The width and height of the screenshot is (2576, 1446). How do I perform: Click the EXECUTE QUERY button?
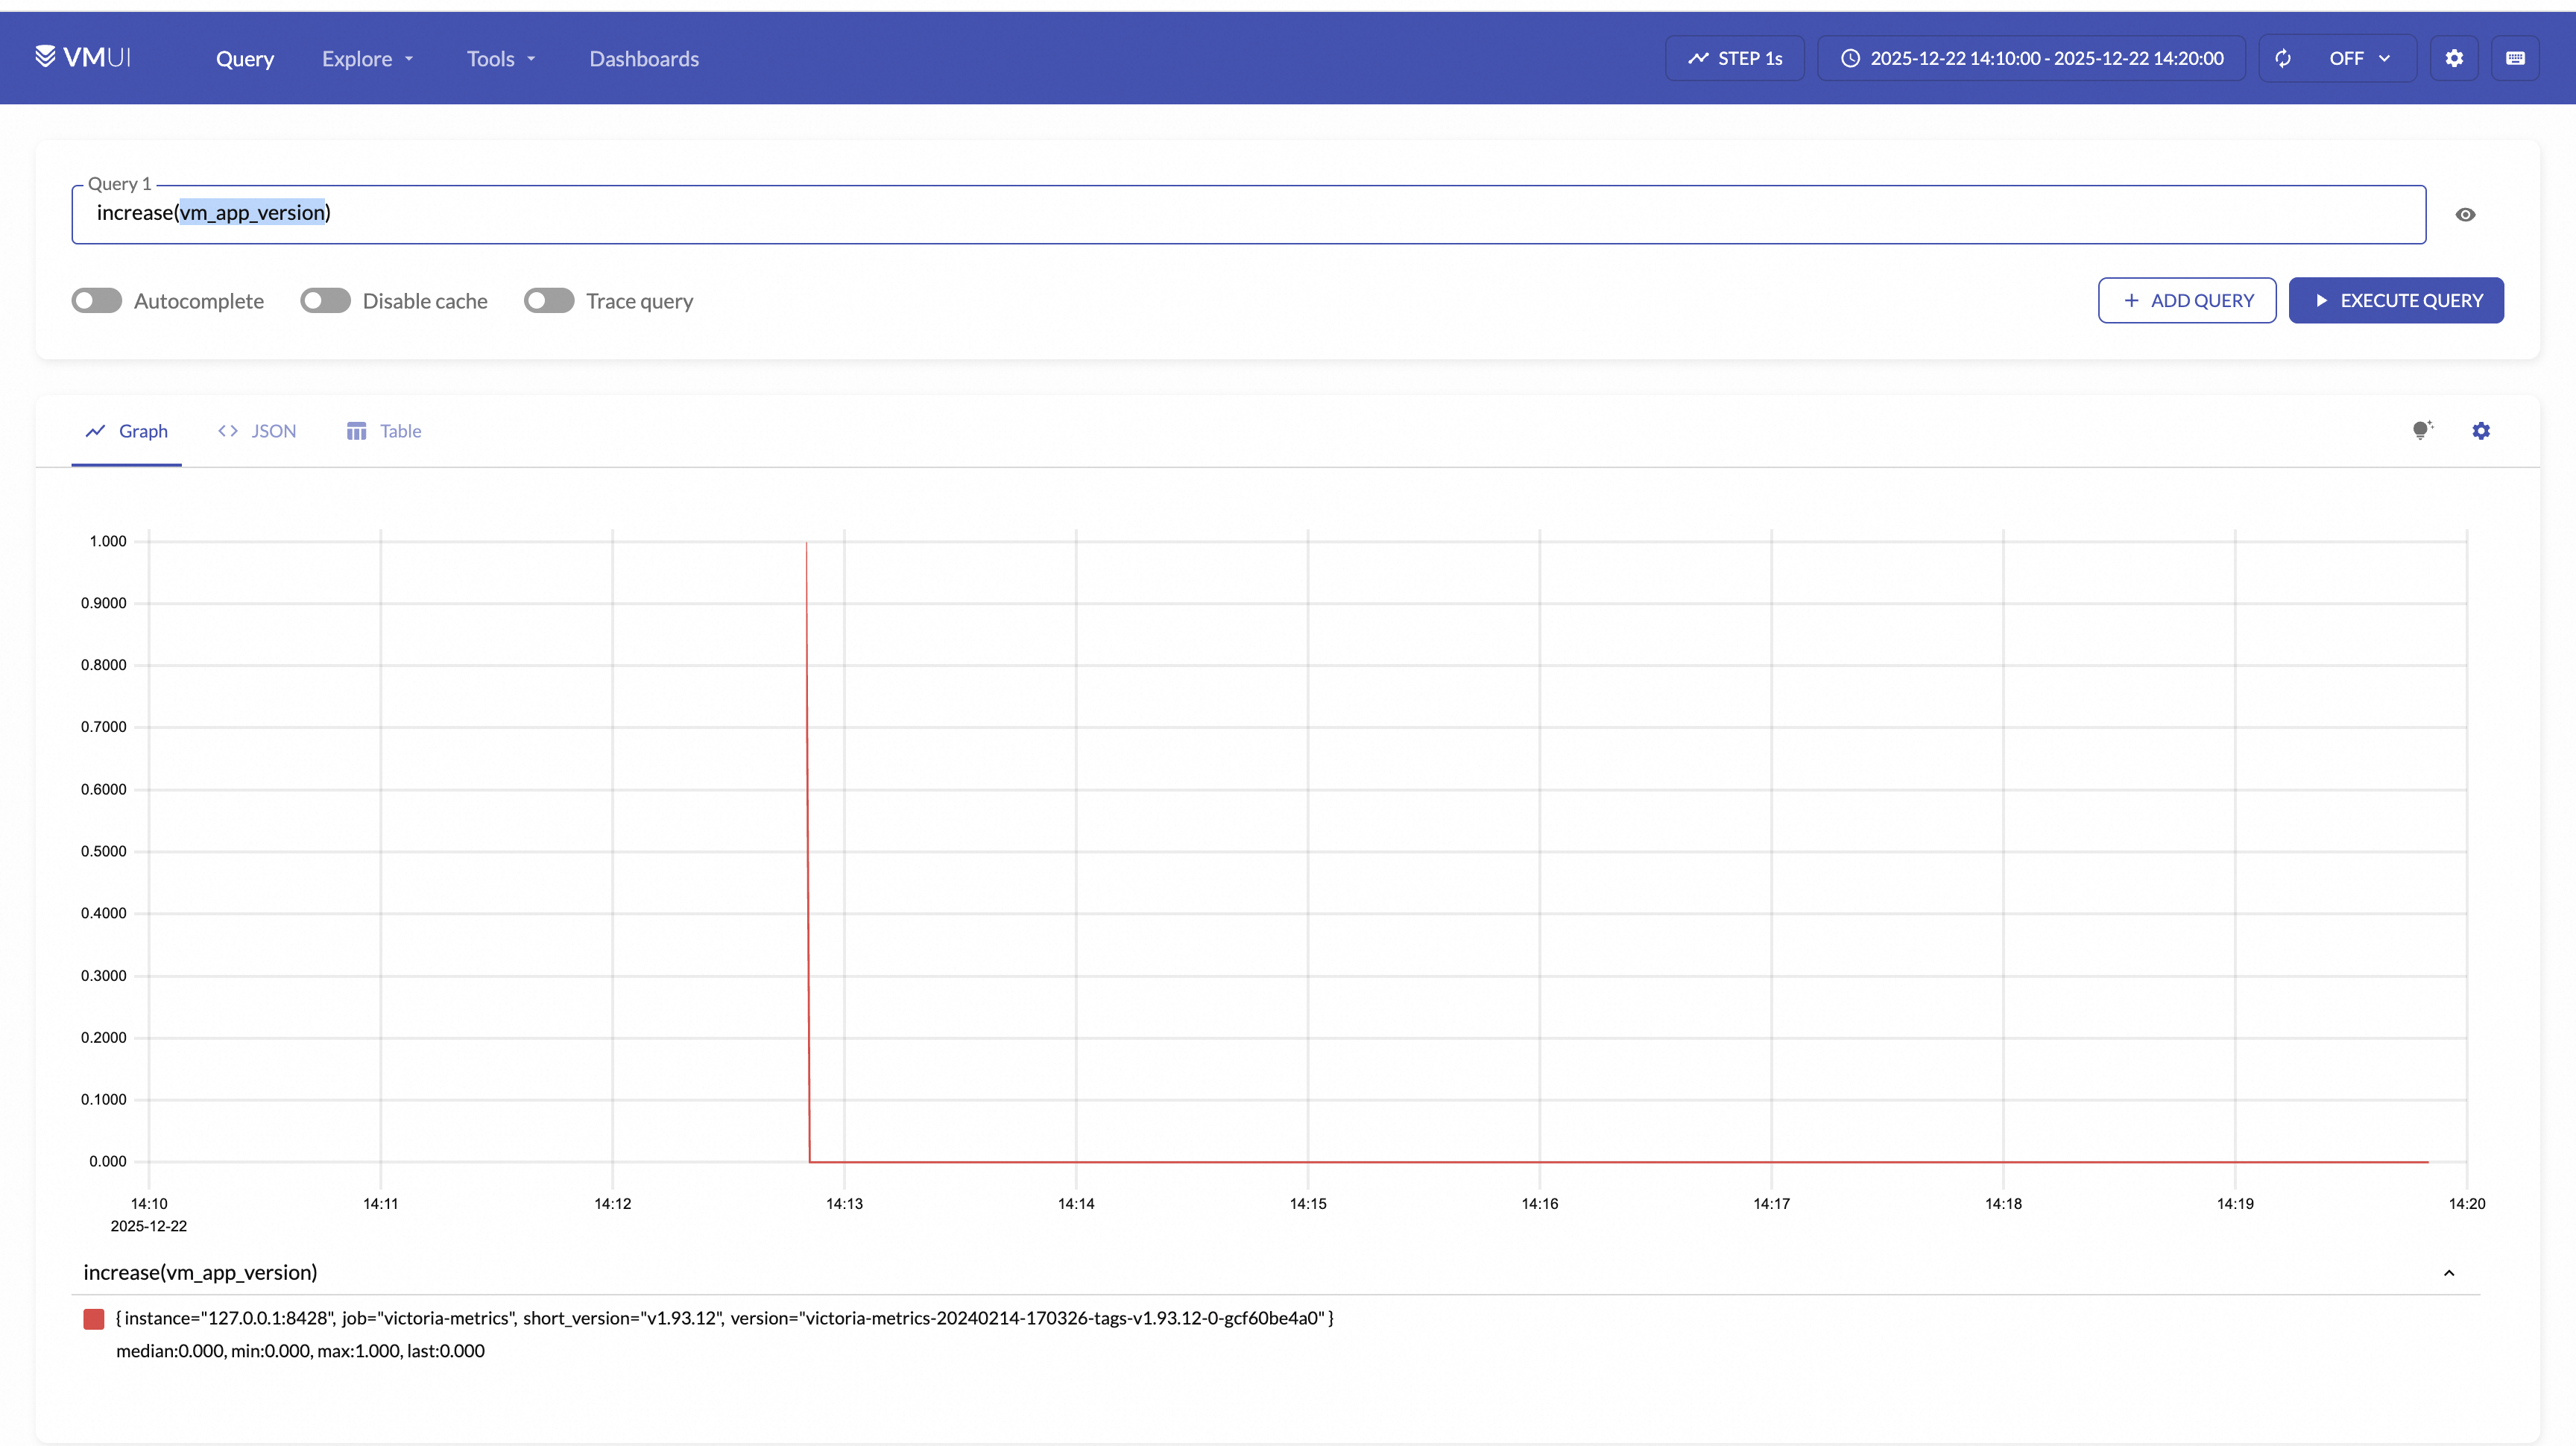2396,300
